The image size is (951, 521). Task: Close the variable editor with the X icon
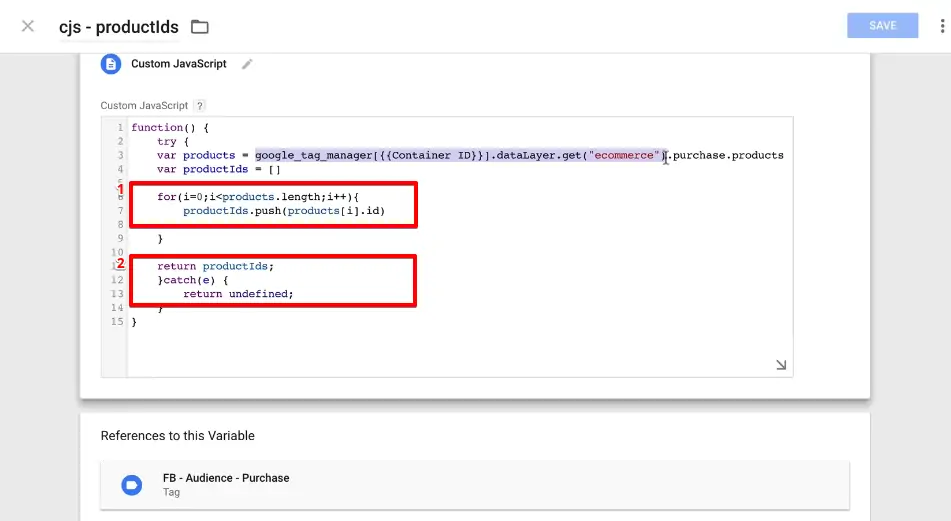tap(27, 26)
